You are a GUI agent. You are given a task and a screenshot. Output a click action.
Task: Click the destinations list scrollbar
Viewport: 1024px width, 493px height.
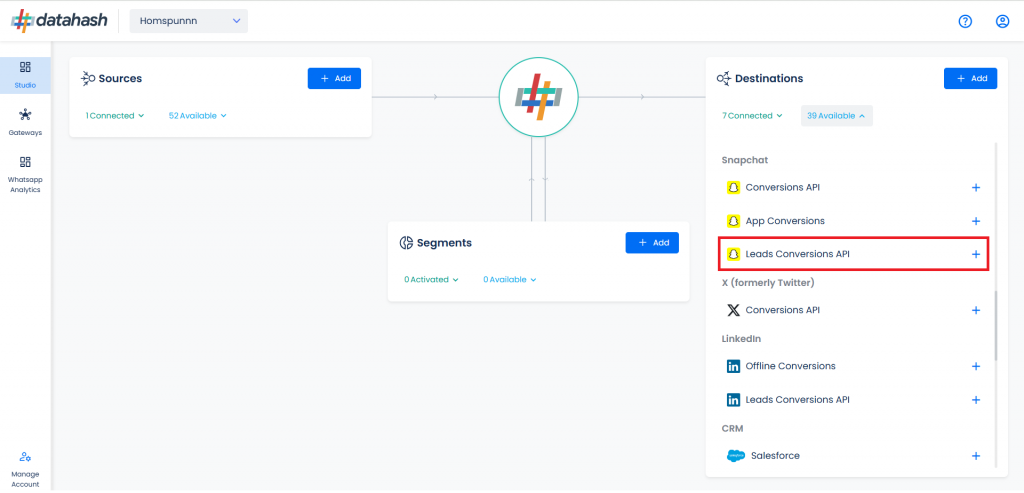(x=996, y=326)
